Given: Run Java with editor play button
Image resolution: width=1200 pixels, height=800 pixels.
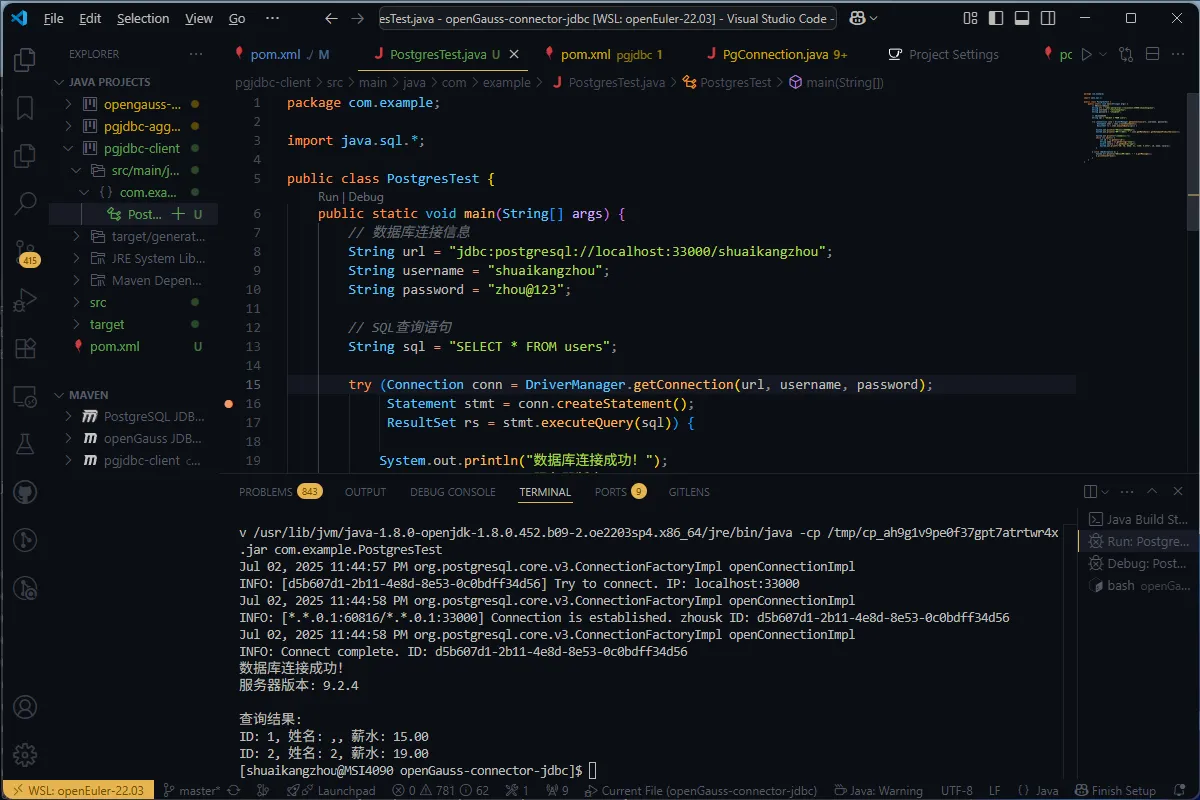Looking at the screenshot, I should tap(1087, 54).
